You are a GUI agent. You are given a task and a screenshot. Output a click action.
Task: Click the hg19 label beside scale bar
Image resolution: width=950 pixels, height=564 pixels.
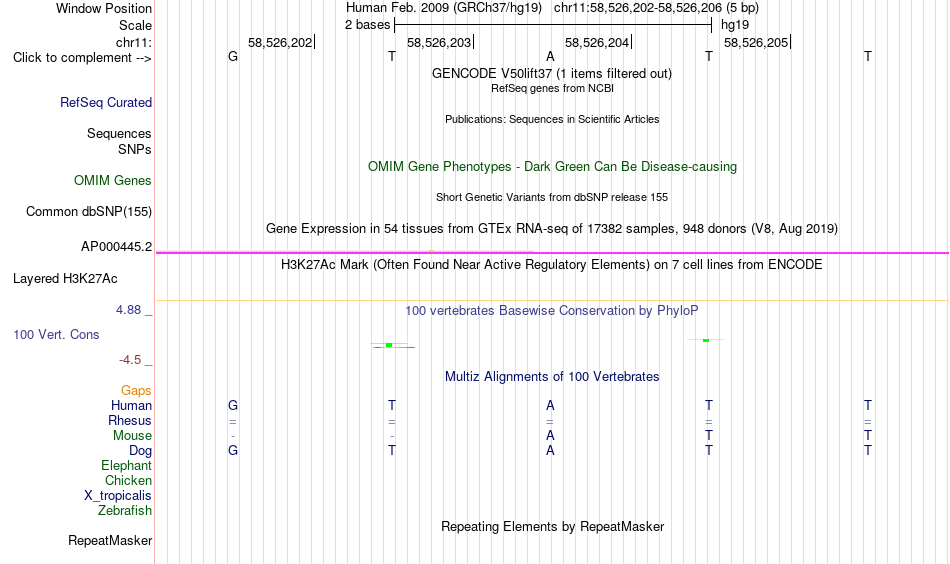pos(735,25)
